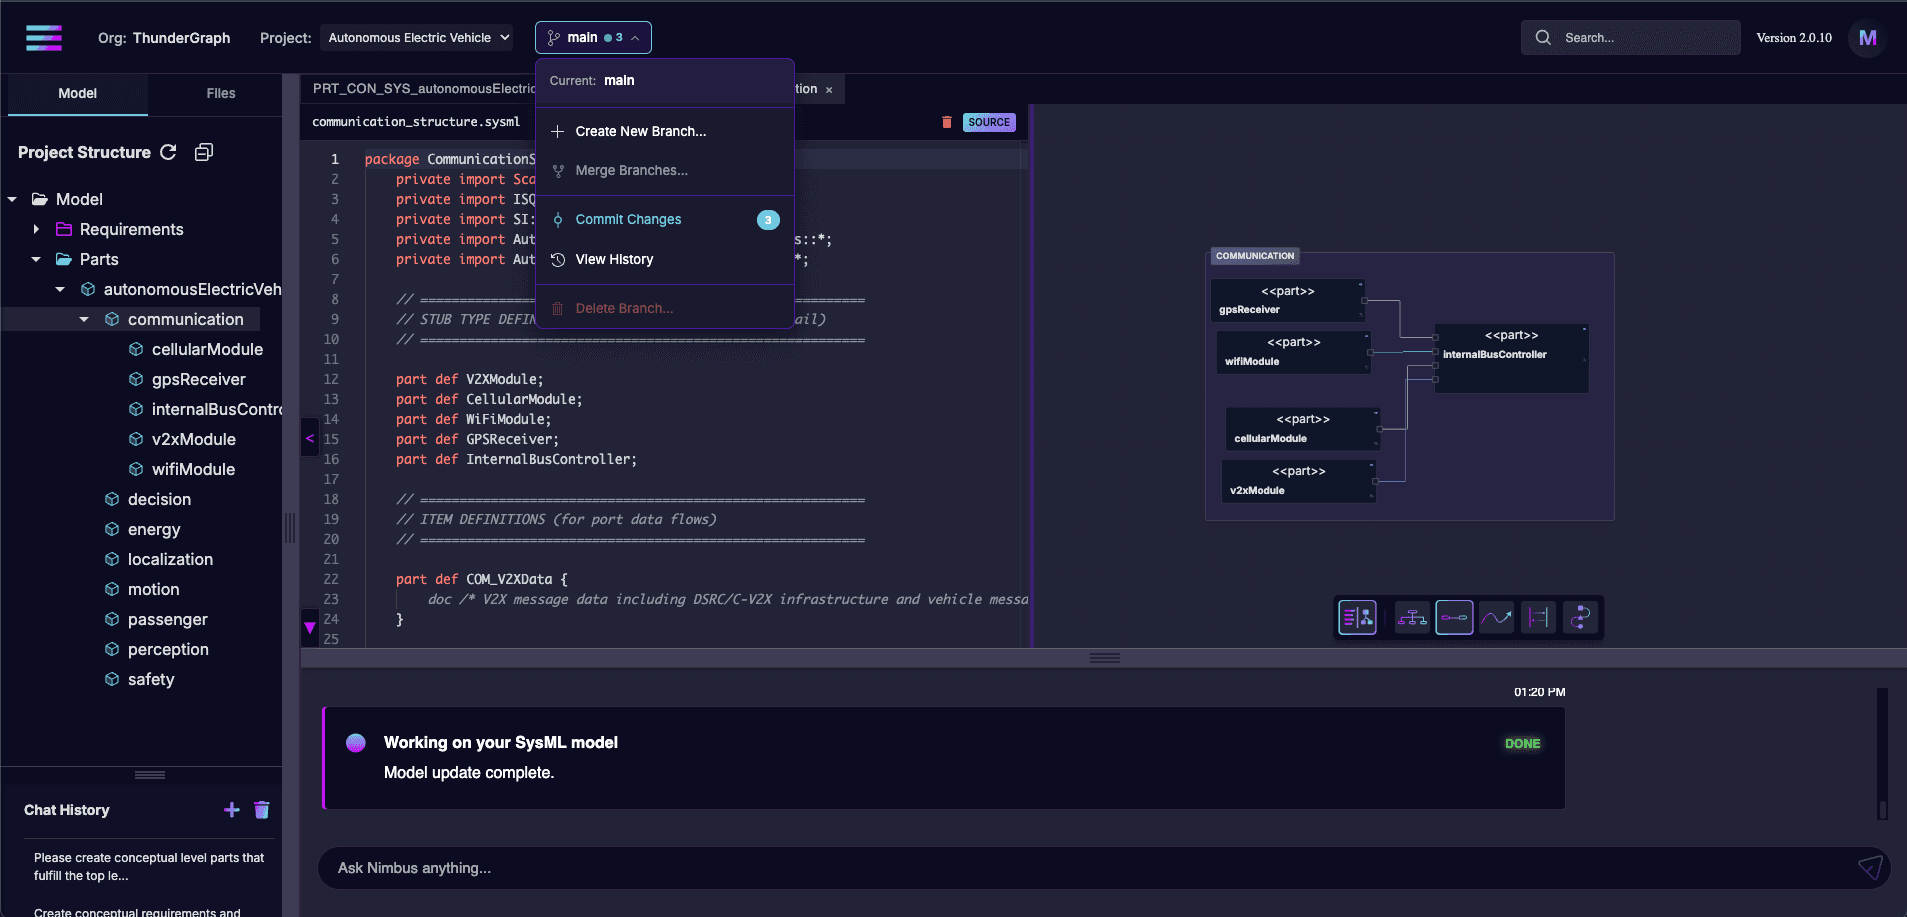Viewport: 1907px width, 917px height.
Task: Click the tree hierarchy diagram icon
Action: pos(1413,617)
